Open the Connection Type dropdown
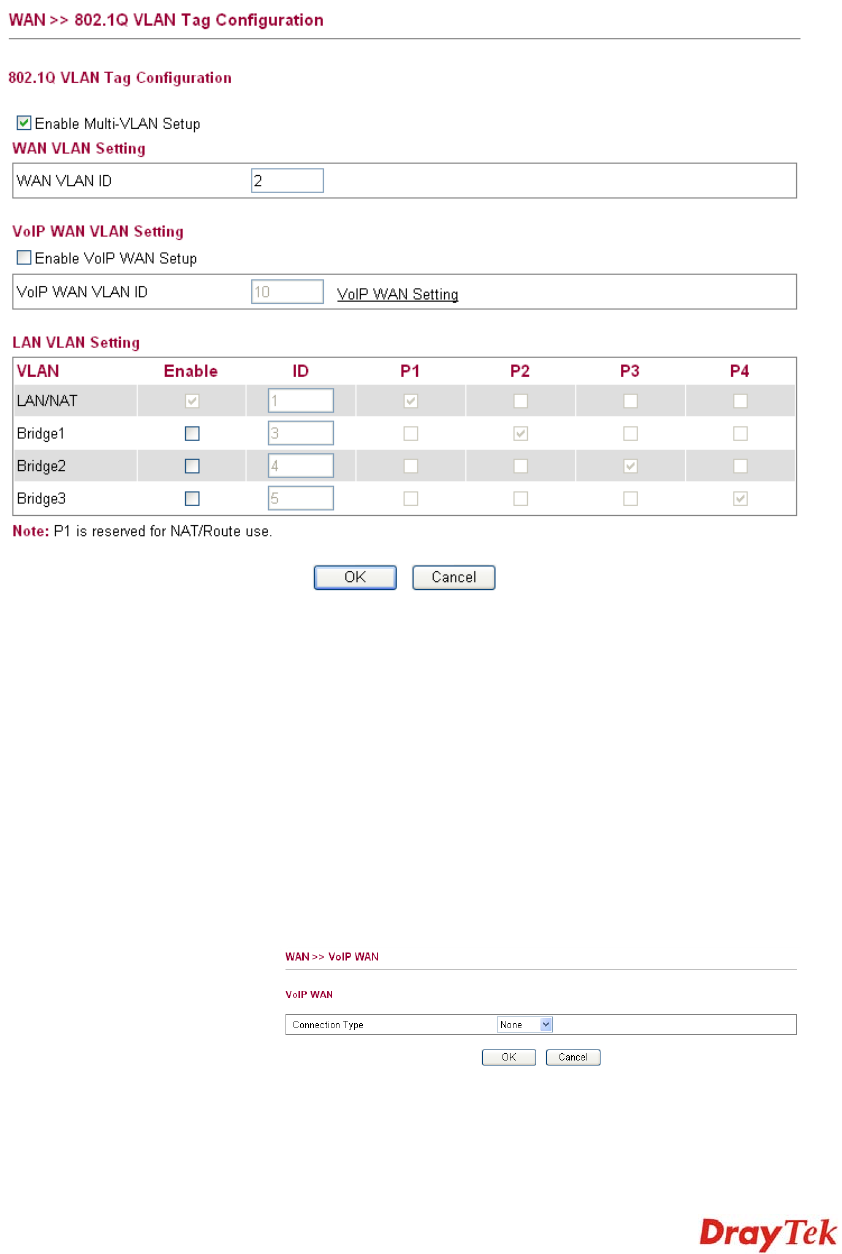Image resolution: width=842 pixels, height=1254 pixels. click(525, 1025)
